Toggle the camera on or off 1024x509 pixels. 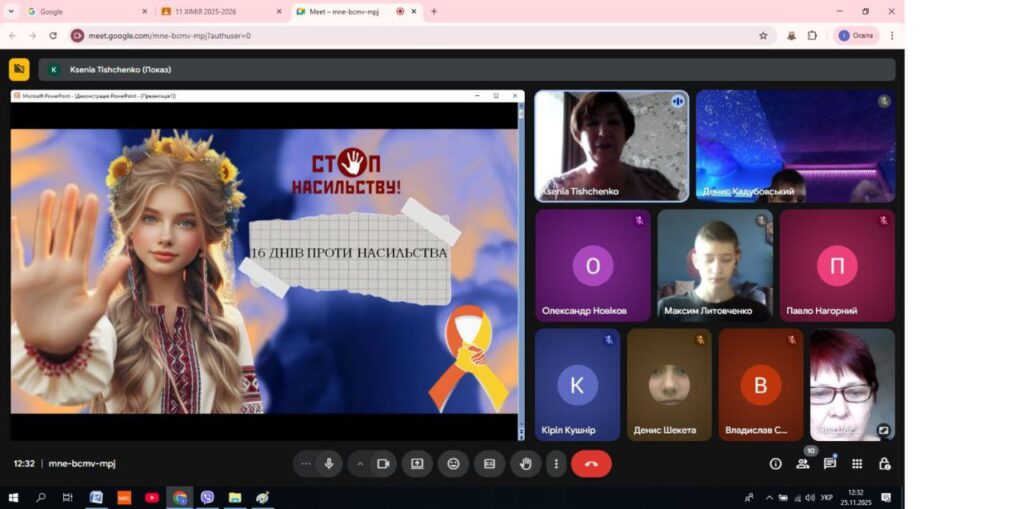pos(382,464)
